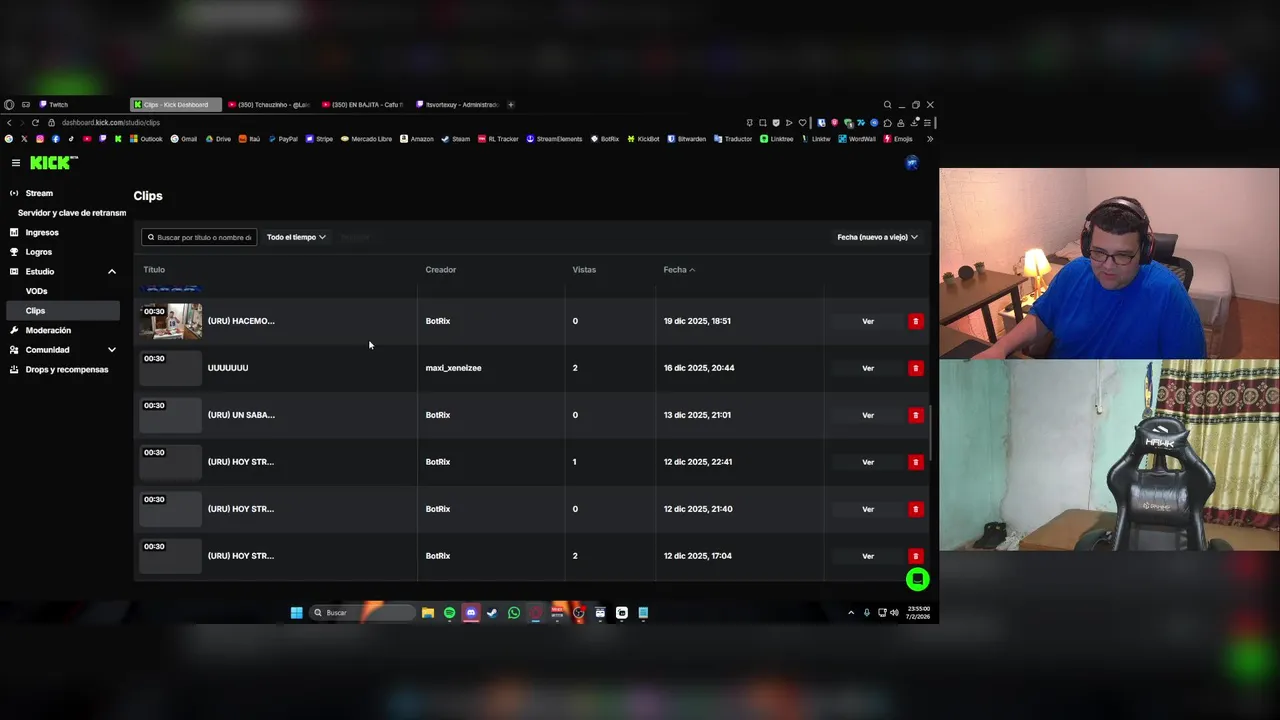The image size is (1280, 720).
Task: Open browser tab search magnifier
Action: tap(887, 104)
